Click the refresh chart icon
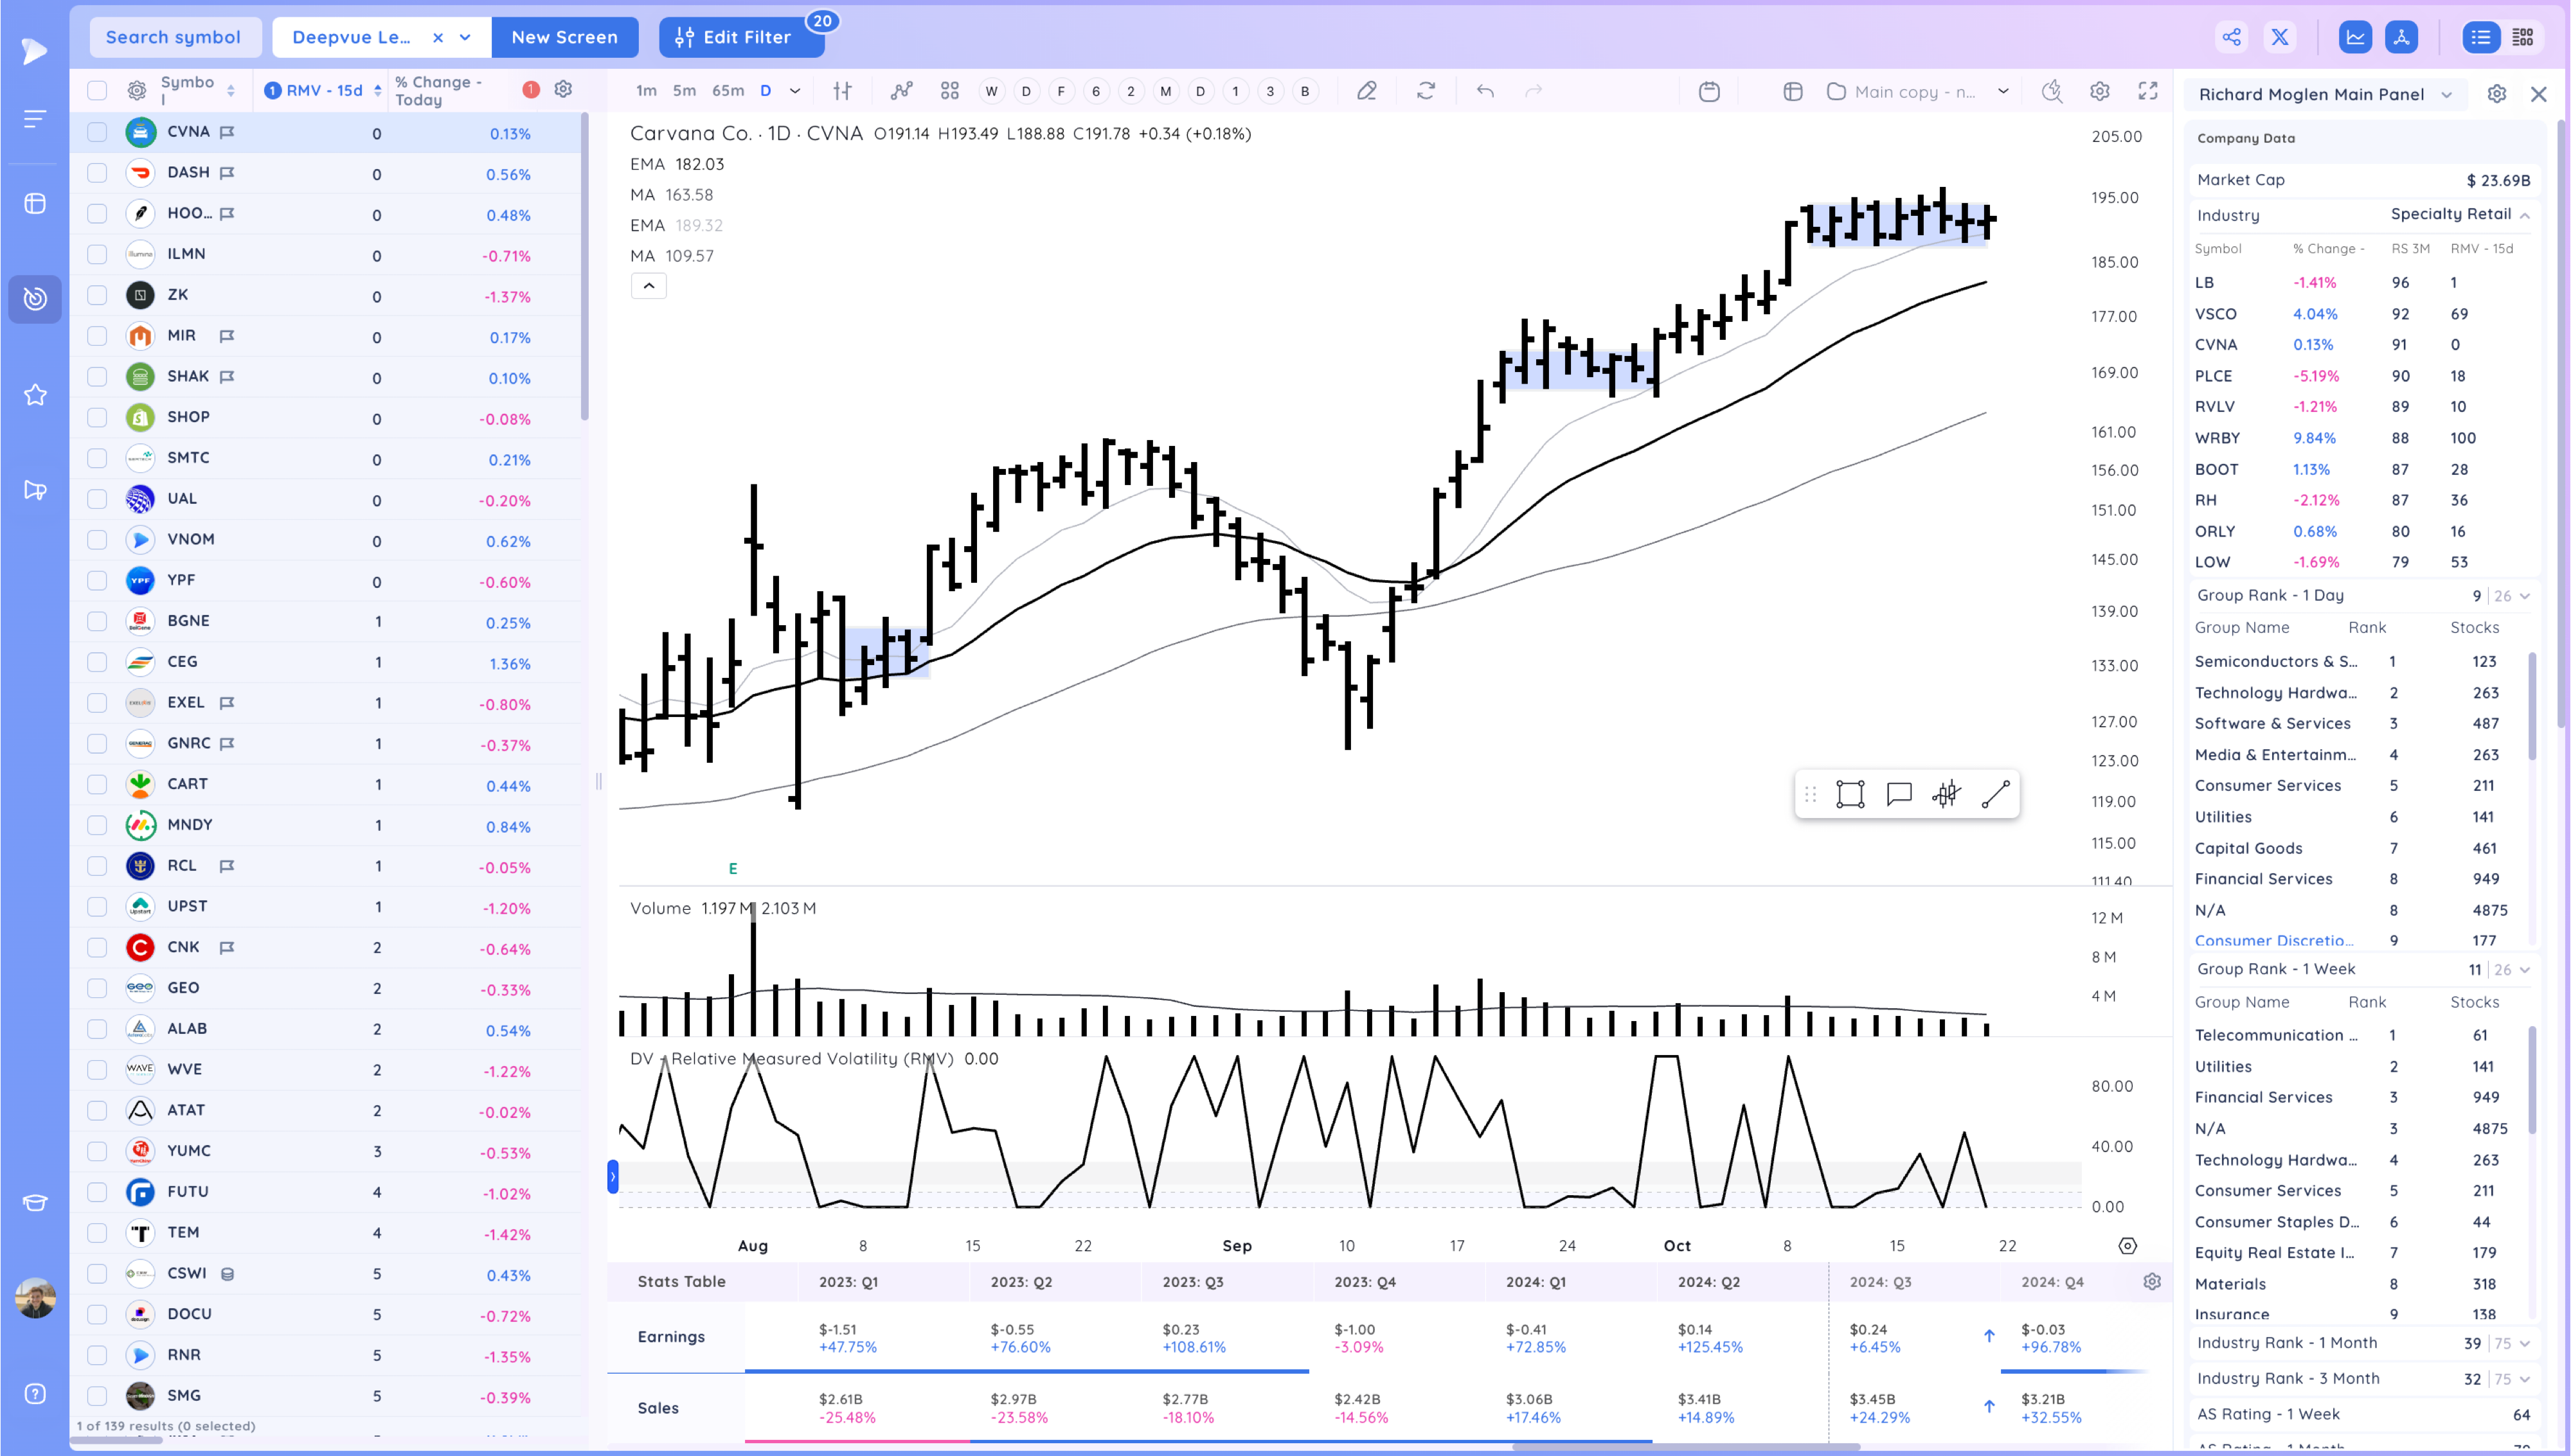 click(x=1426, y=91)
